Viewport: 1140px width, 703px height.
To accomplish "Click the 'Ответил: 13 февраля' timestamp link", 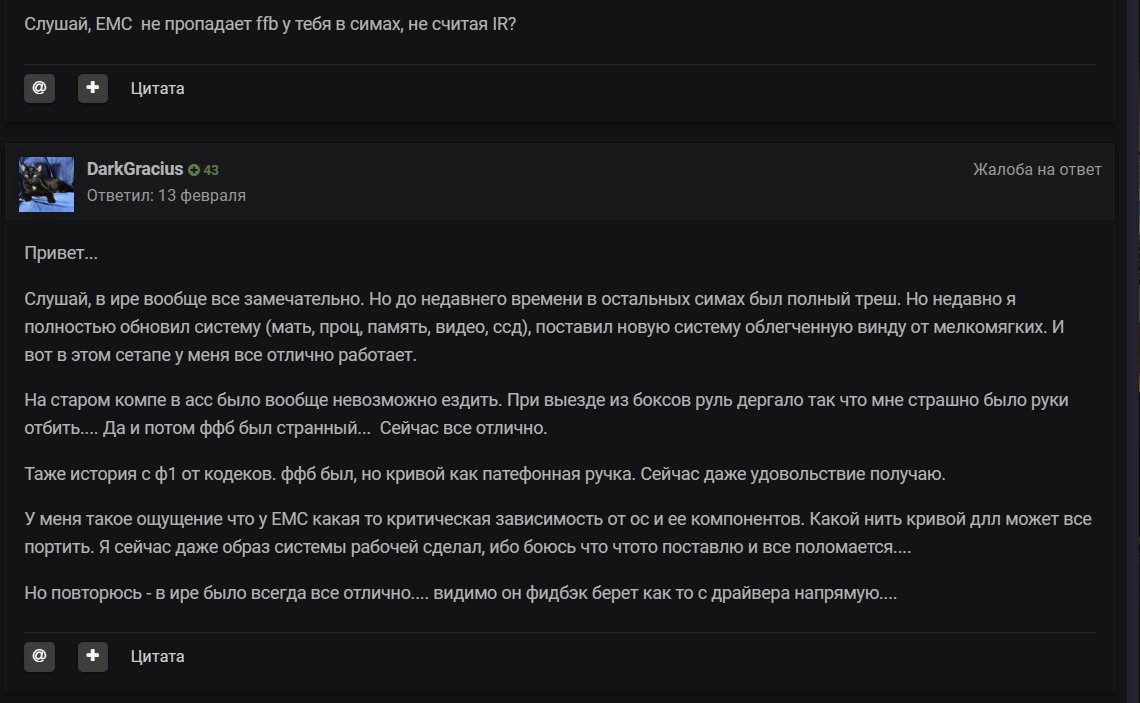I will point(166,195).
